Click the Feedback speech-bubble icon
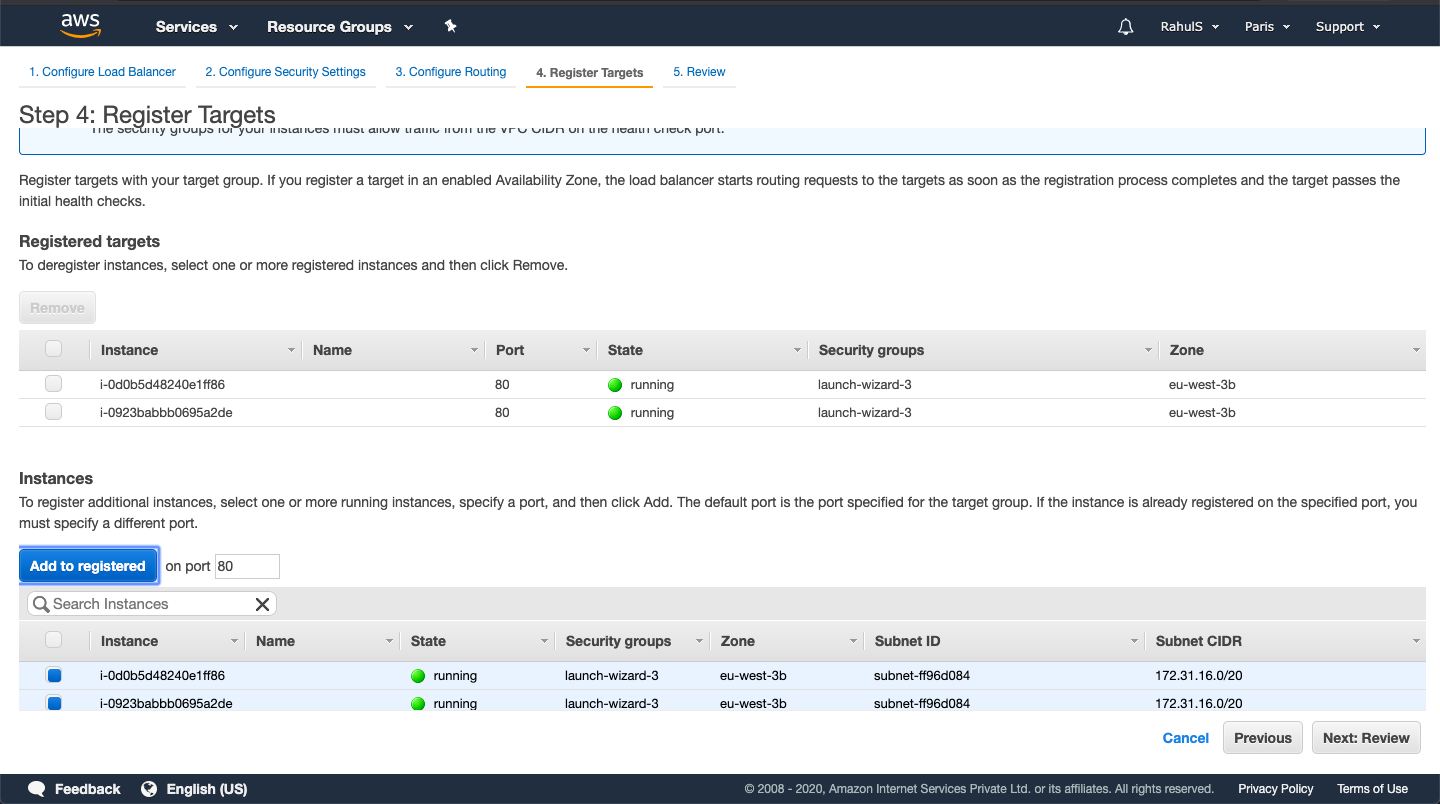Image resolution: width=1440 pixels, height=804 pixels. click(36, 789)
